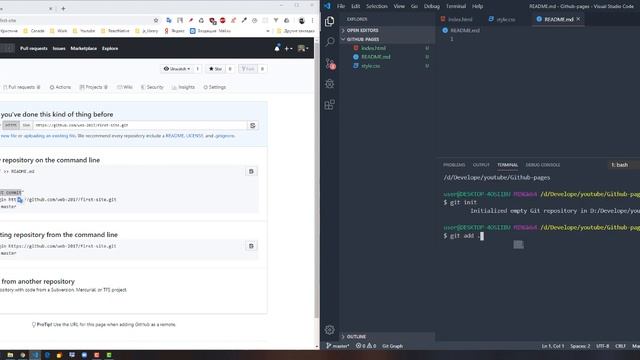Image resolution: width=640 pixels, height=360 pixels.
Task: Open GitHub notifications bell
Action: click(x=277, y=48)
